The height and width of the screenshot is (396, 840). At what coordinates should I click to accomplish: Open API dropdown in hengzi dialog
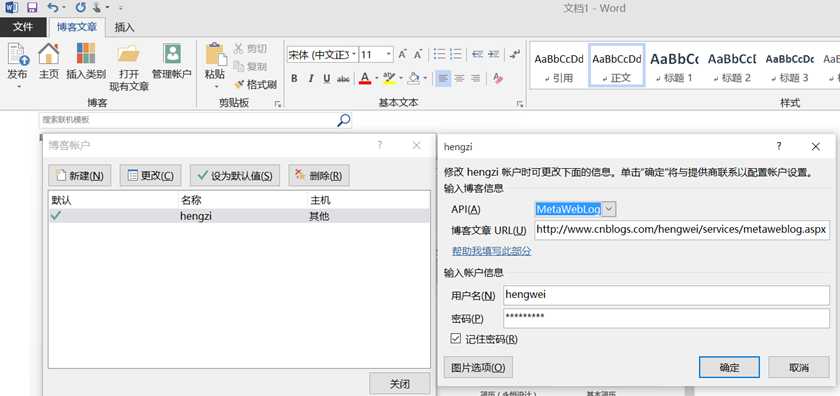click(x=610, y=209)
